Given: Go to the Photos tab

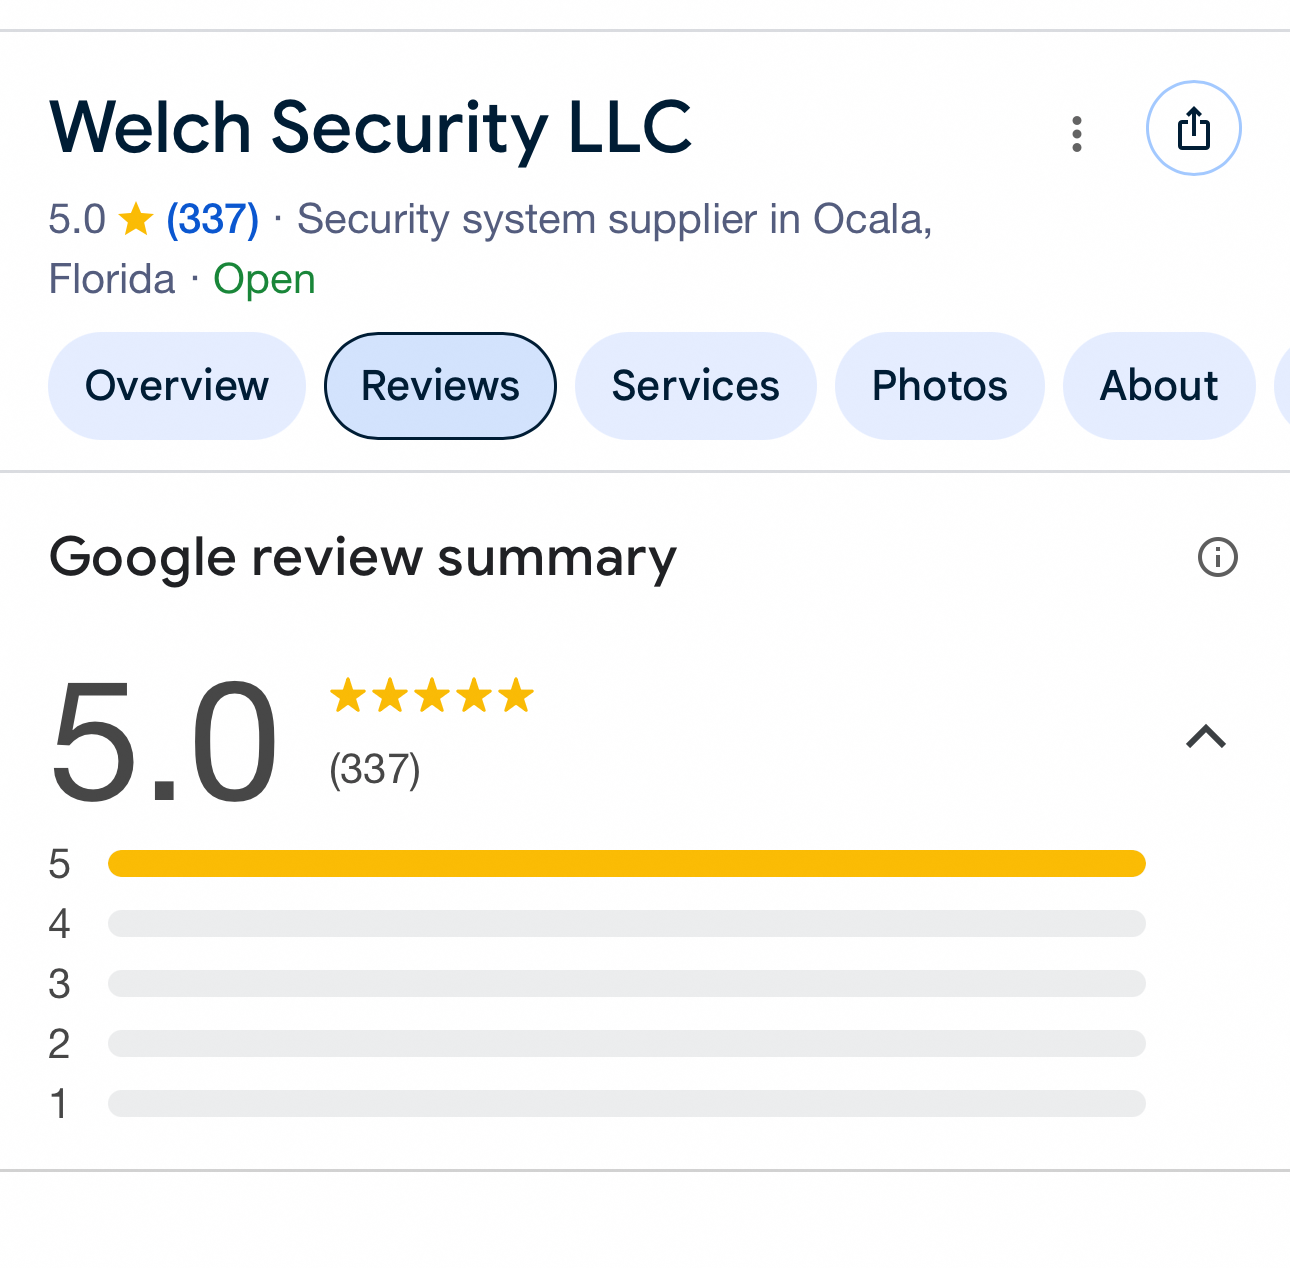Looking at the screenshot, I should point(939,386).
